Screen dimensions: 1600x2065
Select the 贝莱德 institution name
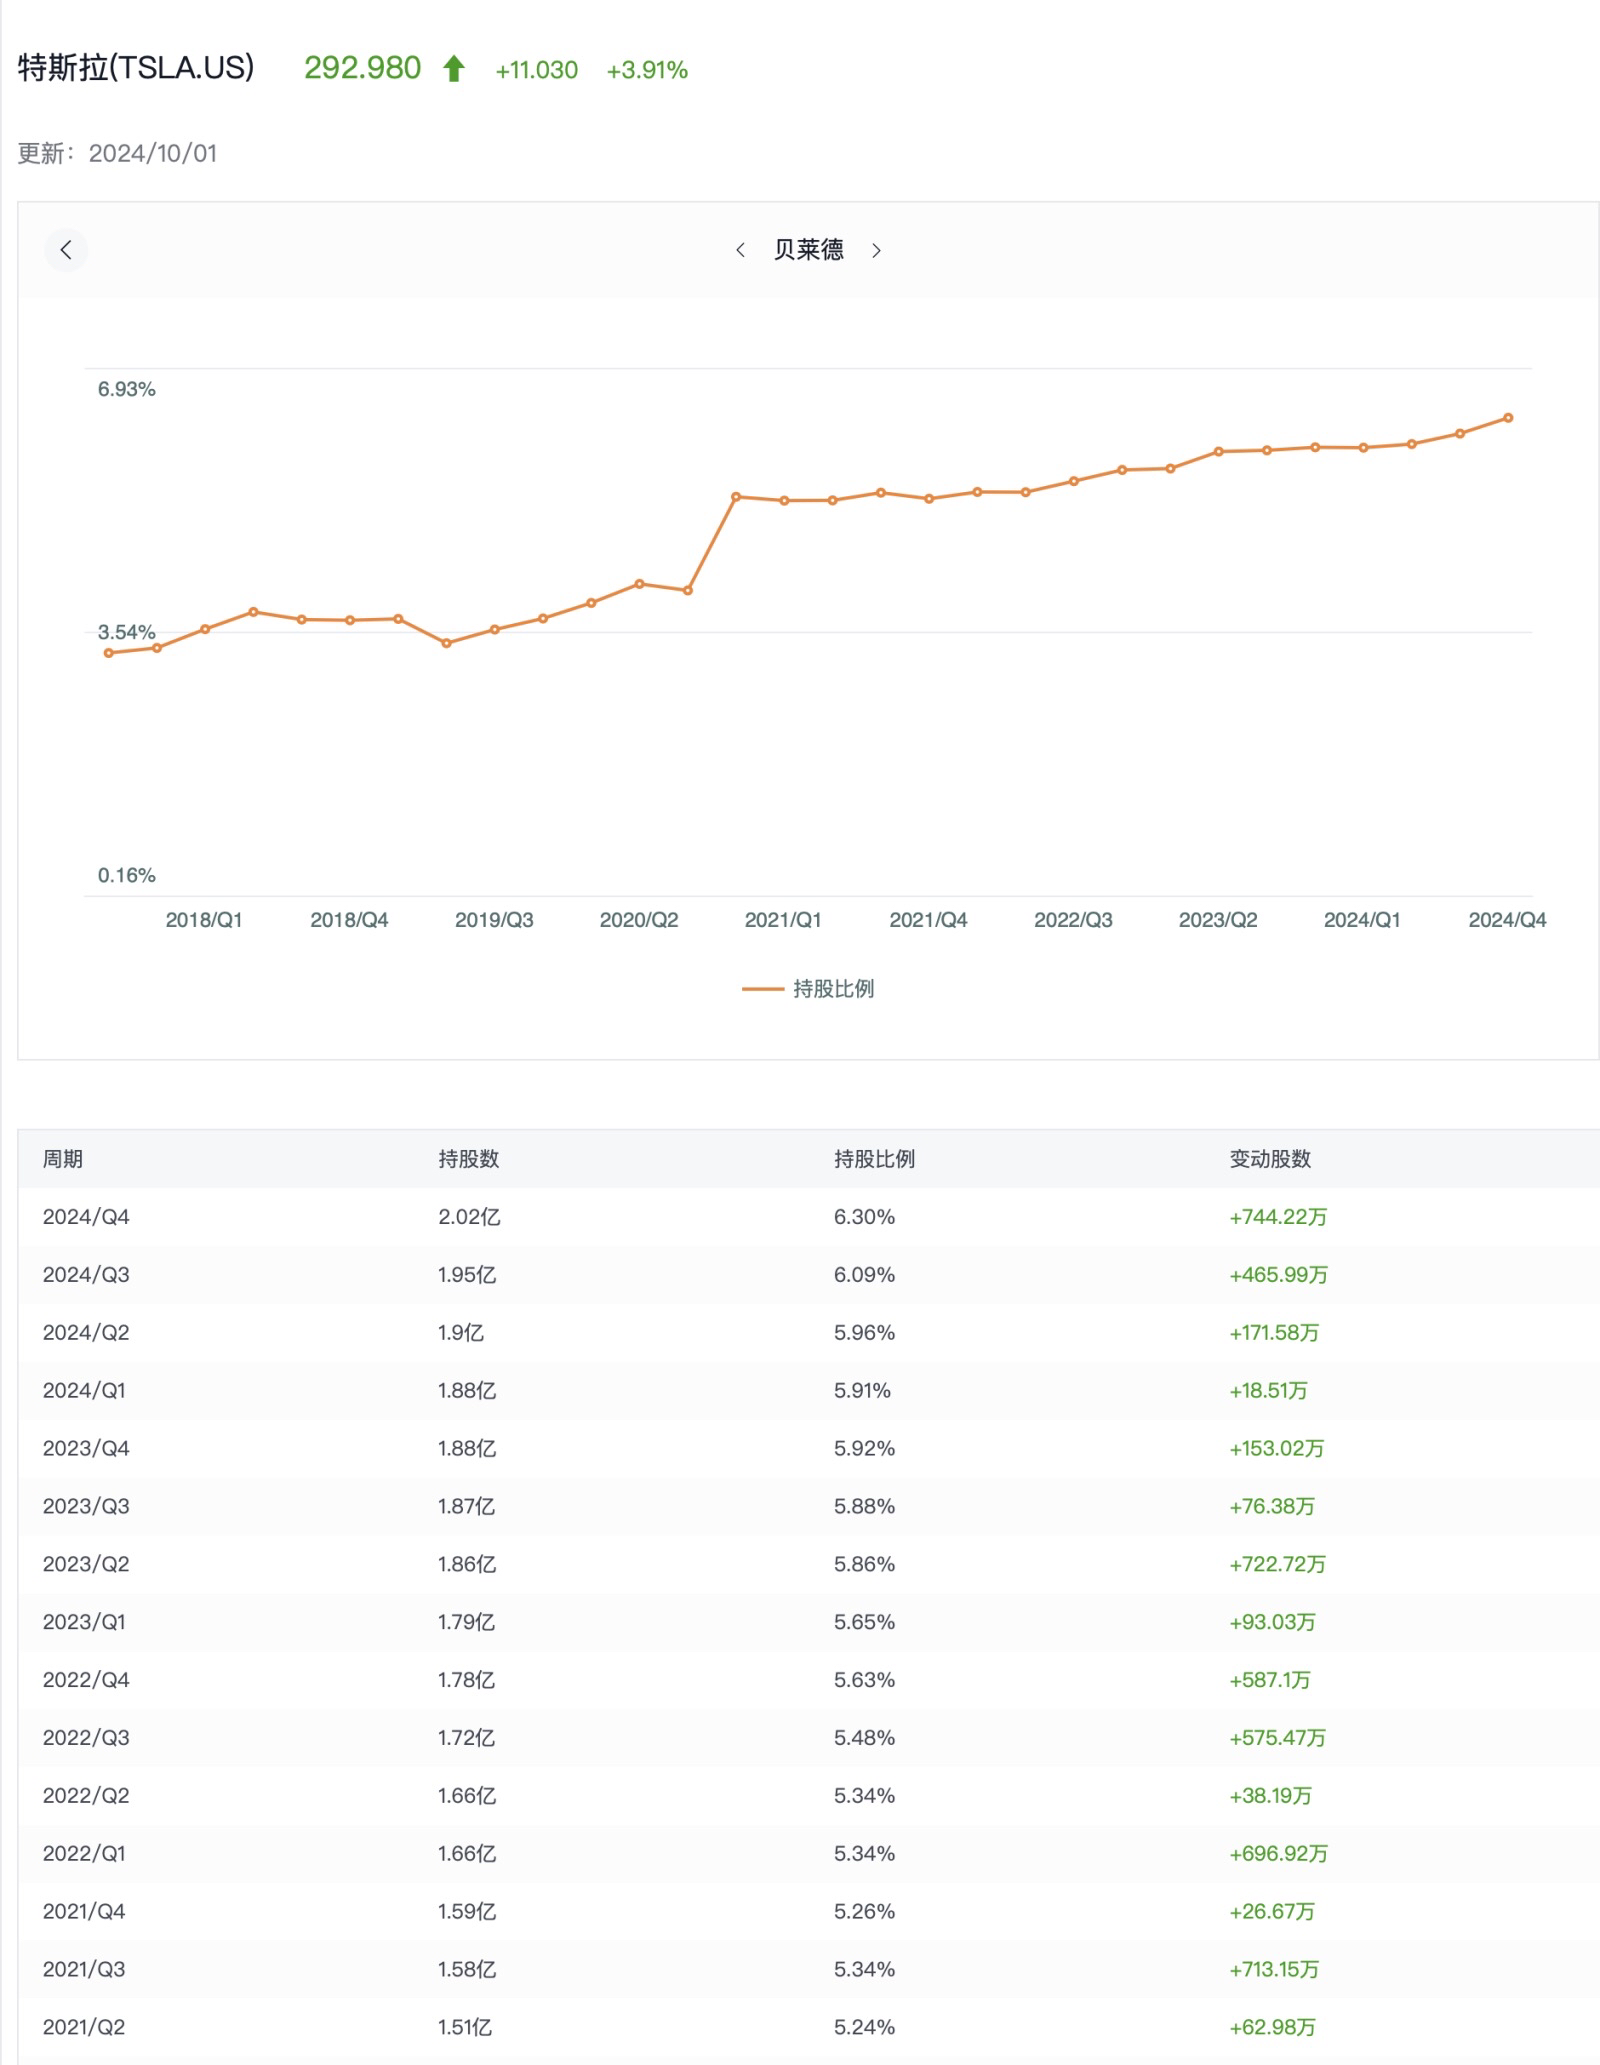click(808, 250)
